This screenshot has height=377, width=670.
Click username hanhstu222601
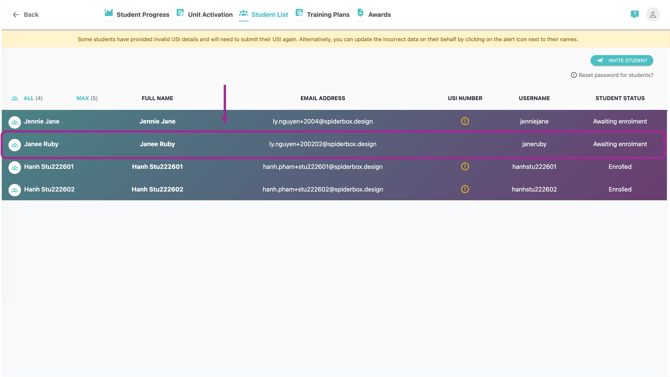(534, 167)
